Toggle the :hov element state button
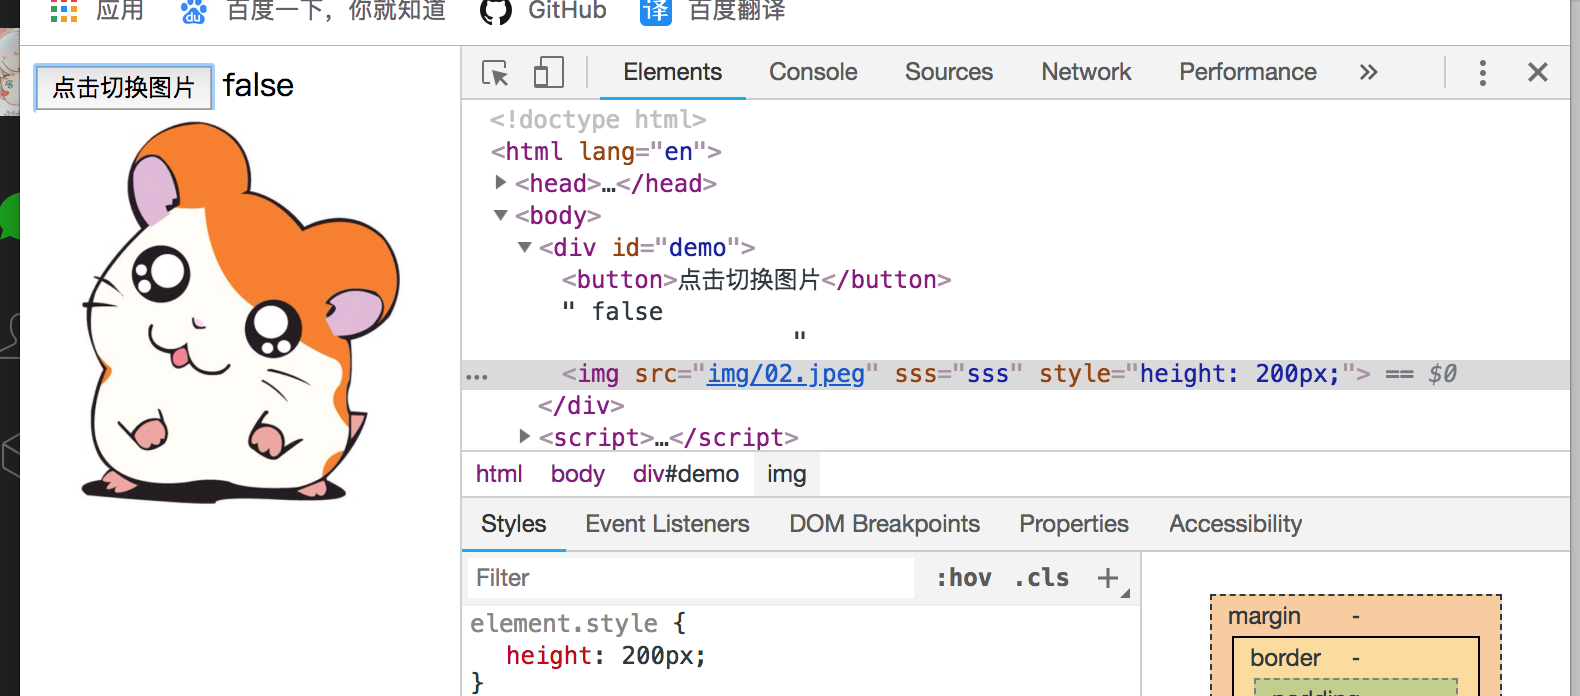The height and width of the screenshot is (696, 1580). (x=964, y=578)
